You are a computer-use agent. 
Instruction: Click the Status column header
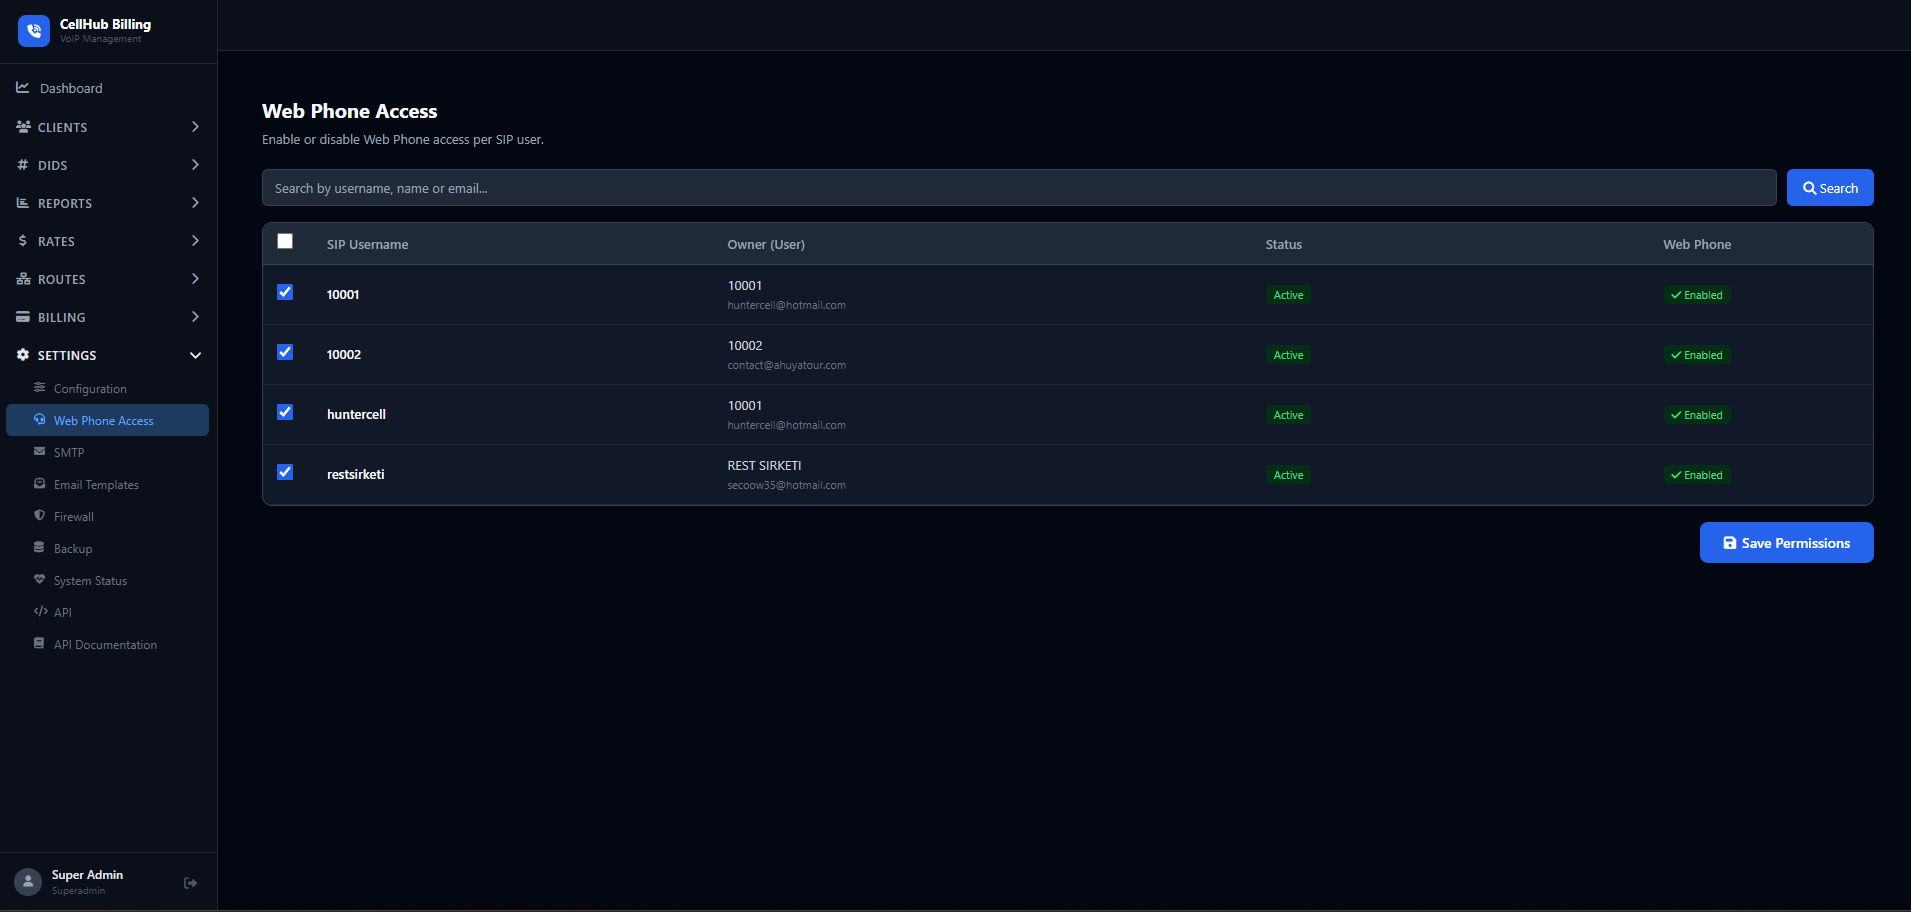click(x=1284, y=244)
